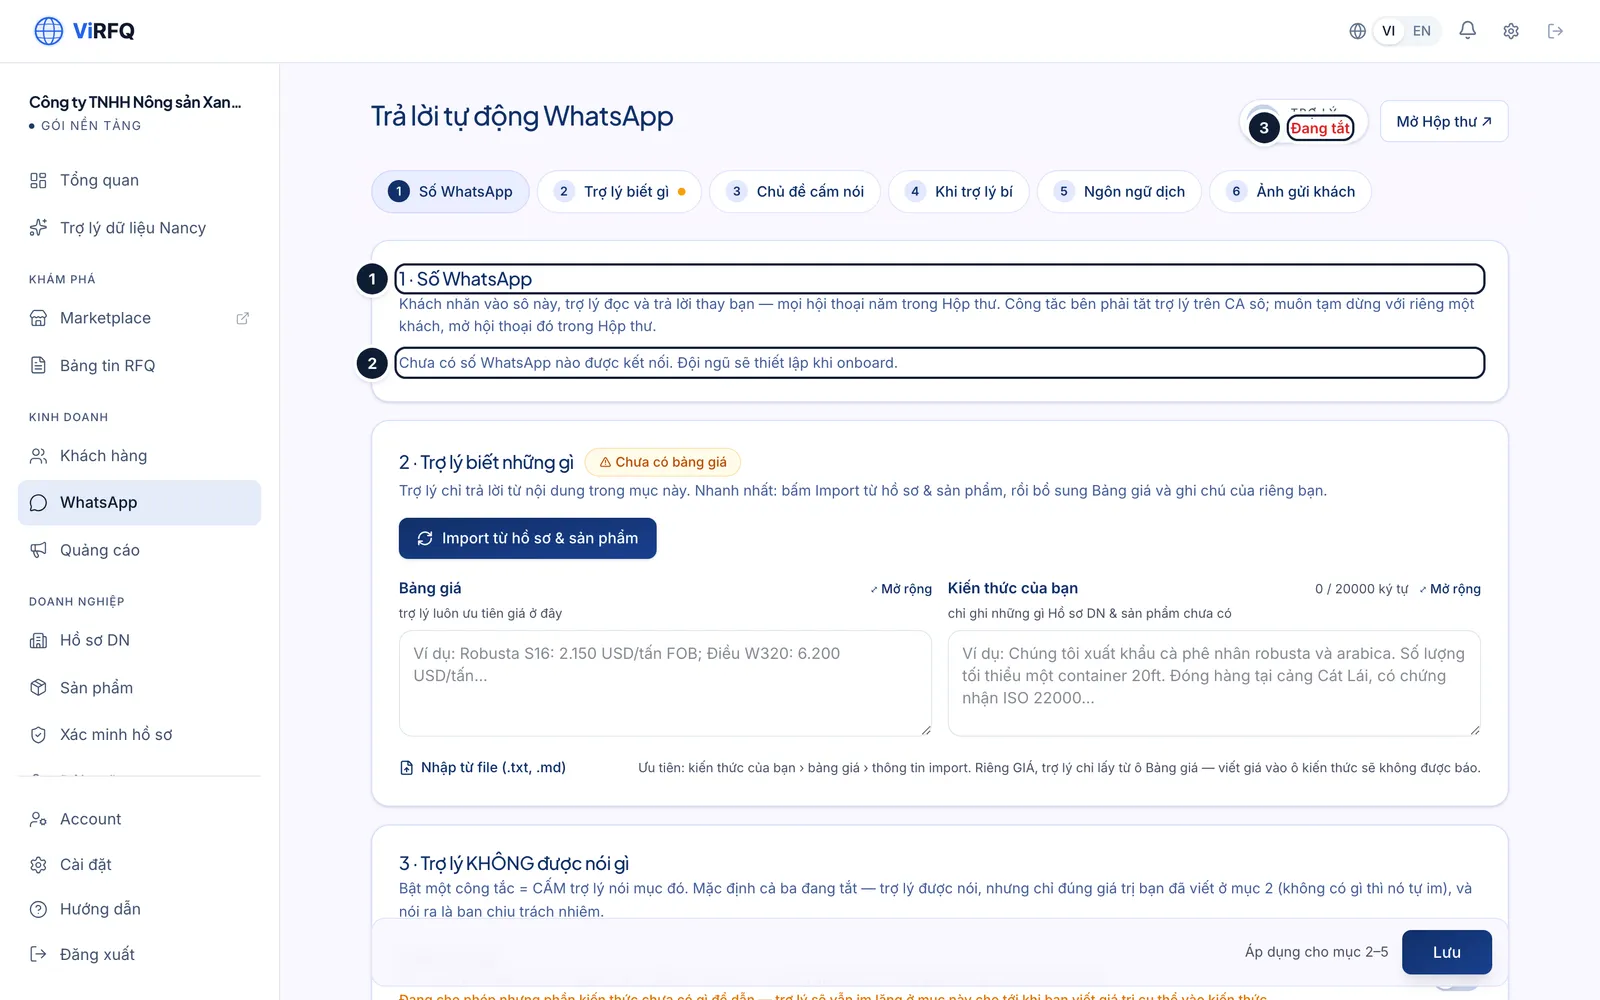Go to Marketplace in the sidebar
Image resolution: width=1600 pixels, height=1000 pixels.
pyautogui.click(x=139, y=318)
